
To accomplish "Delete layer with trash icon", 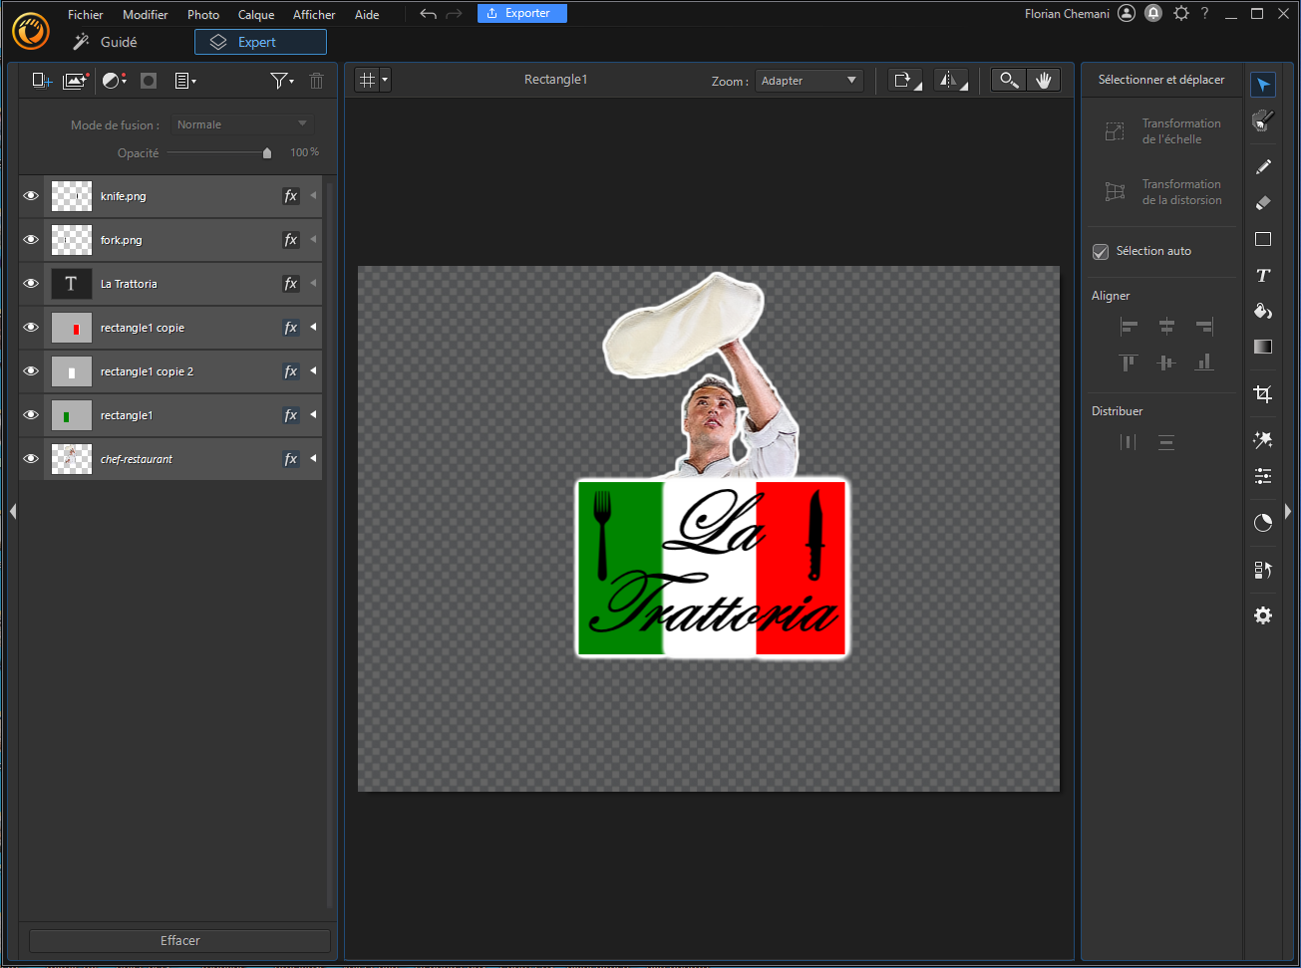I will point(316,81).
